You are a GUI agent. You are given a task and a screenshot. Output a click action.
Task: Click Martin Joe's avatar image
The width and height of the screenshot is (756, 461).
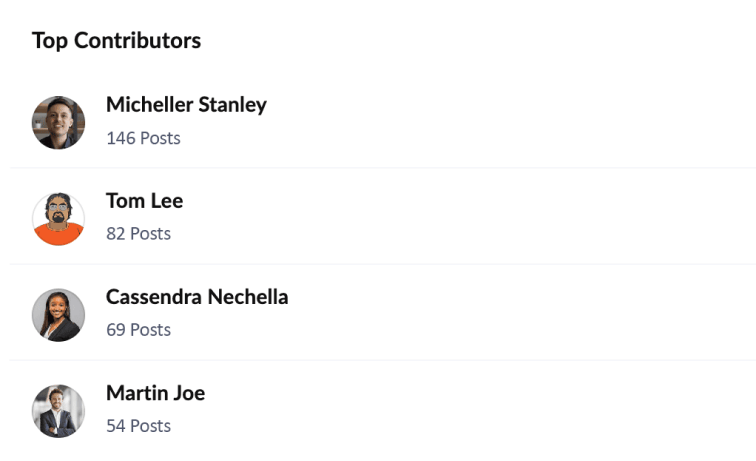click(x=58, y=411)
